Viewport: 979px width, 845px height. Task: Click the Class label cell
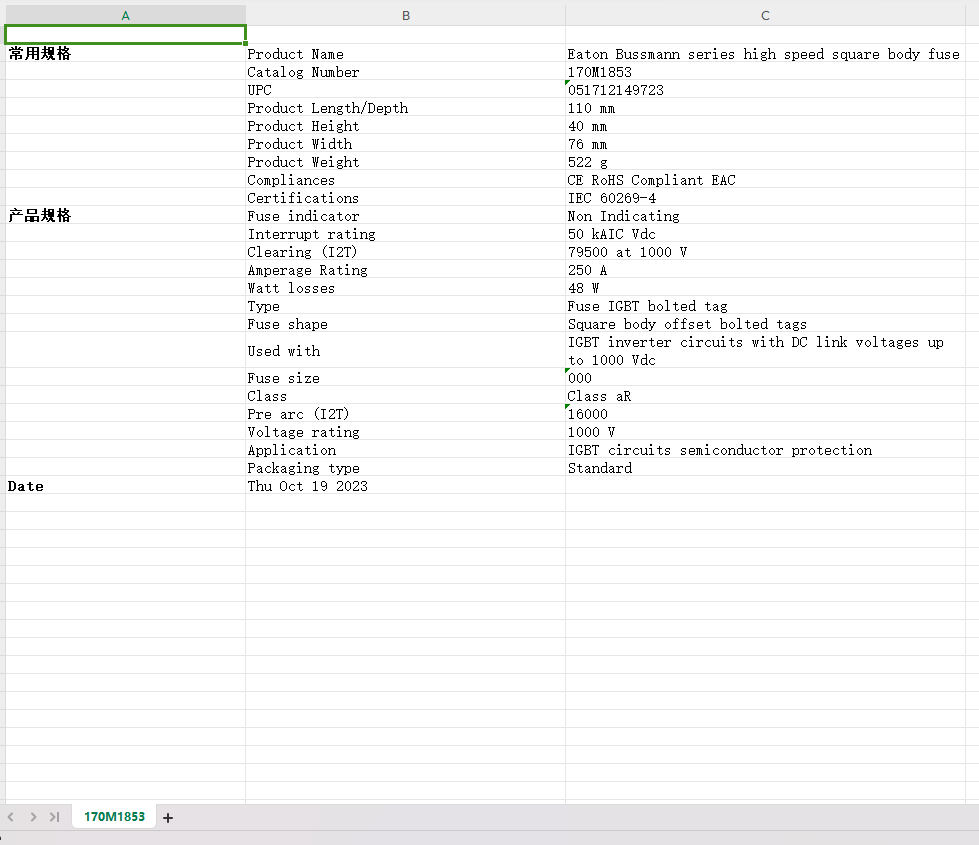pos(406,396)
